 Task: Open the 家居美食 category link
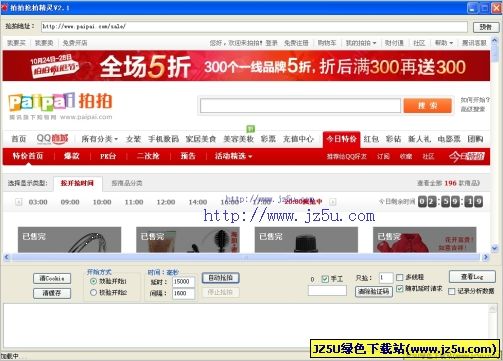(x=201, y=139)
